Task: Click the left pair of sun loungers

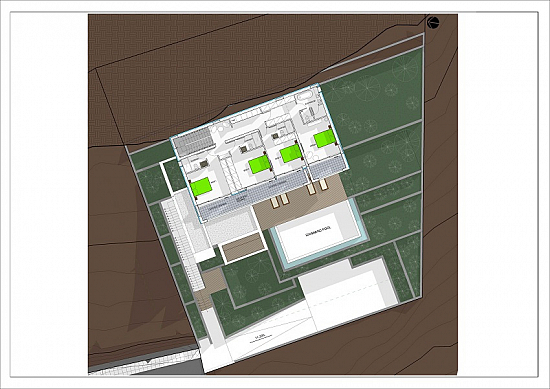Action: [280, 200]
